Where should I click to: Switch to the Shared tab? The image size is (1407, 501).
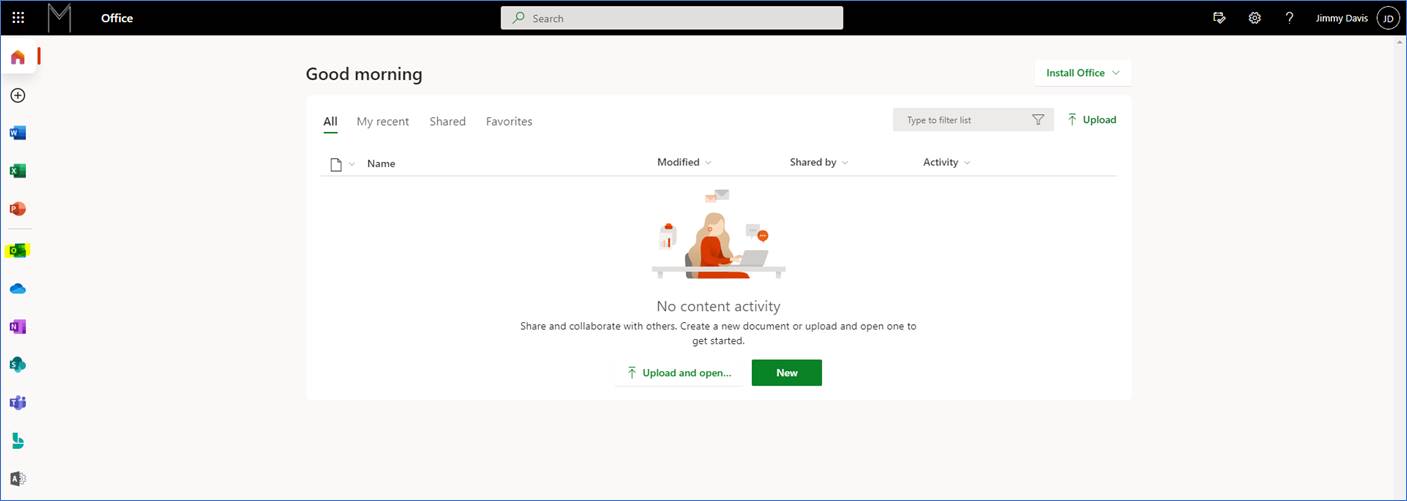[x=448, y=122]
